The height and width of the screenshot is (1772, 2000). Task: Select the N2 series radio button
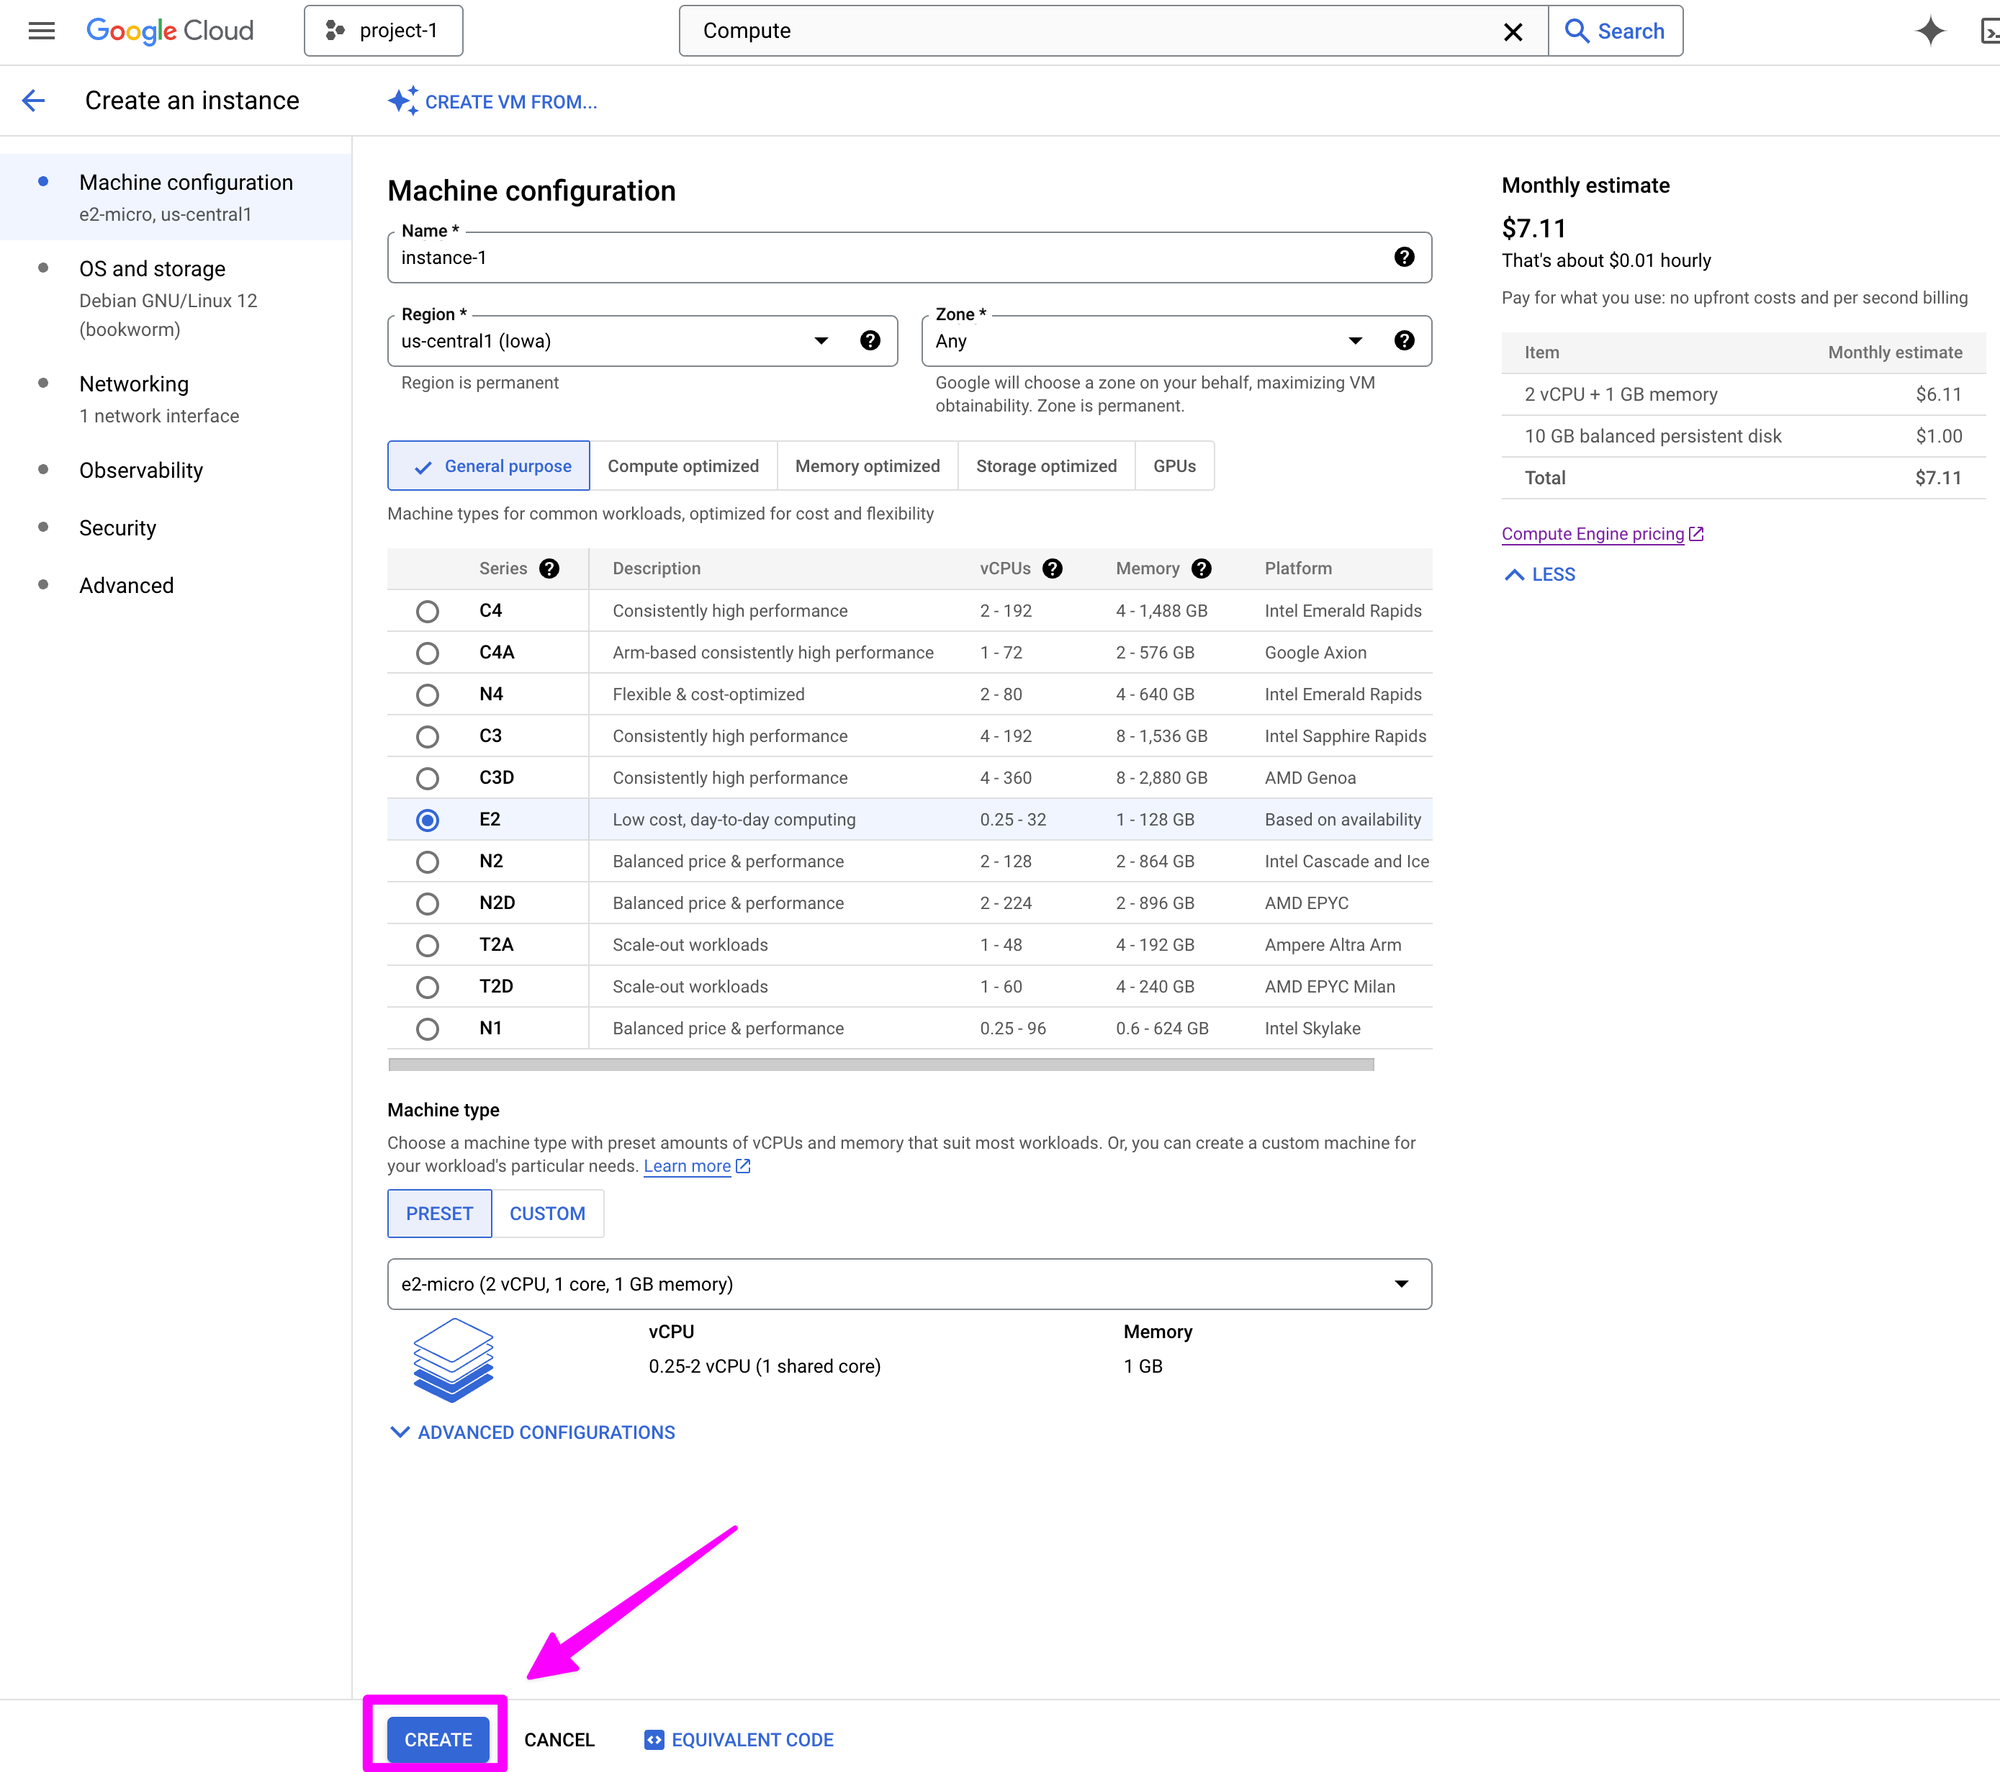coord(427,861)
